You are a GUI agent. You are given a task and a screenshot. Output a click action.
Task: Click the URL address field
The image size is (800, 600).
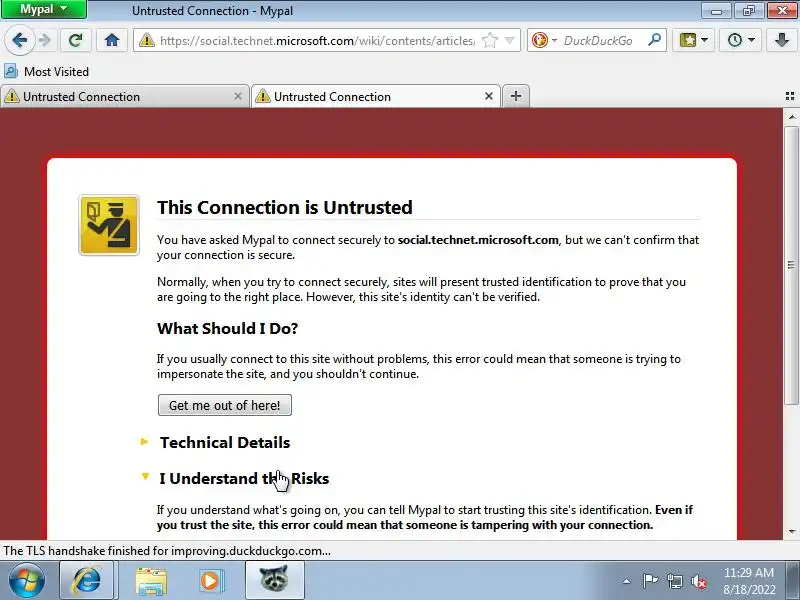[316, 40]
